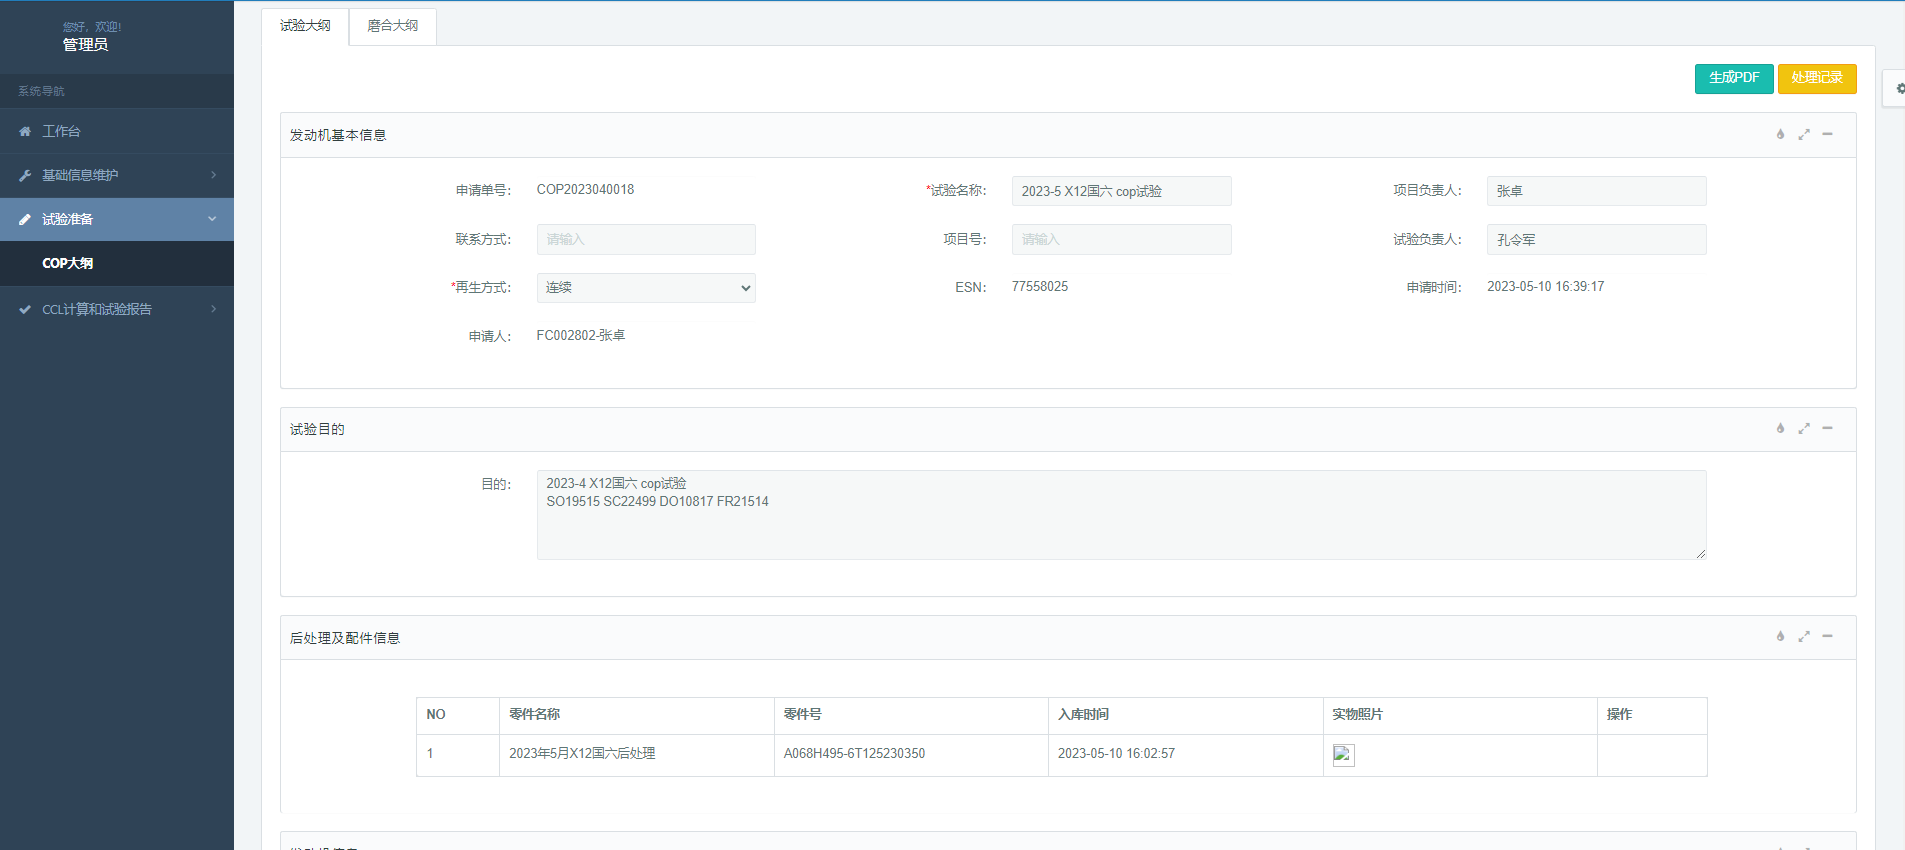
Task: Expand 发动机基本信息 panel to fullscreen
Action: [1804, 134]
